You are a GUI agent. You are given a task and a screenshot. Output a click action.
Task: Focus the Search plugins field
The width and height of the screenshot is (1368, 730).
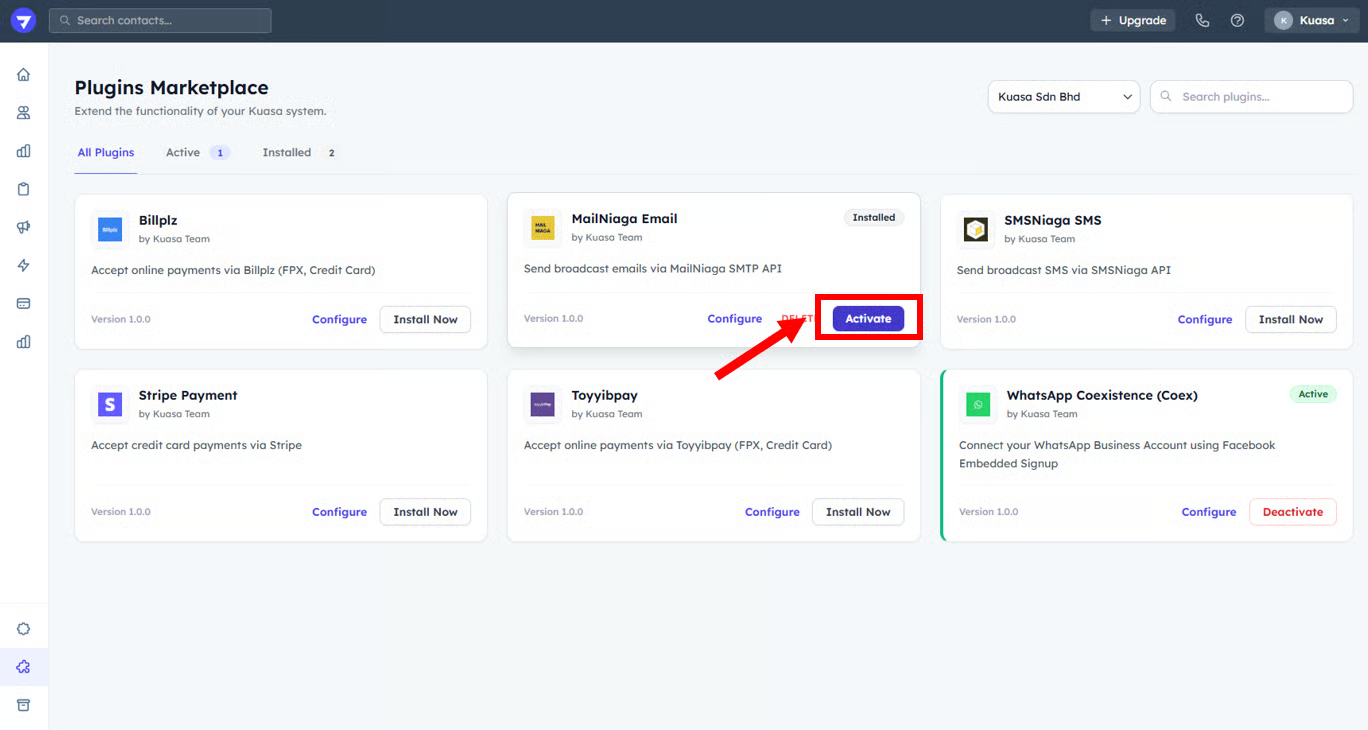point(1252,97)
